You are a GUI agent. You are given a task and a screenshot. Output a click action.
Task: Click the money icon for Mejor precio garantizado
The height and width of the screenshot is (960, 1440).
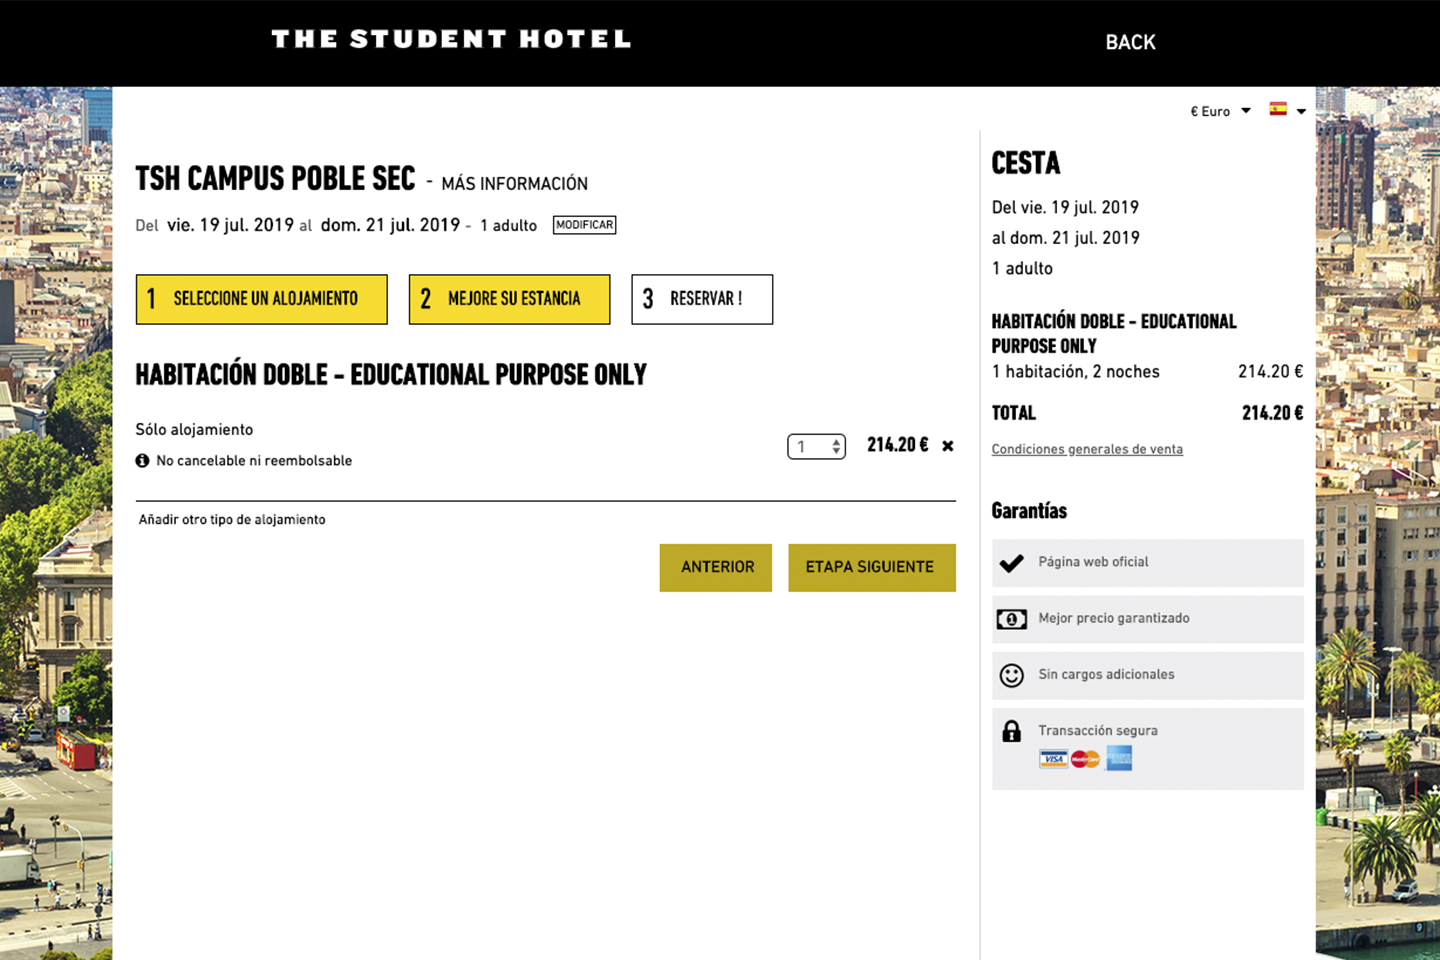1012,619
